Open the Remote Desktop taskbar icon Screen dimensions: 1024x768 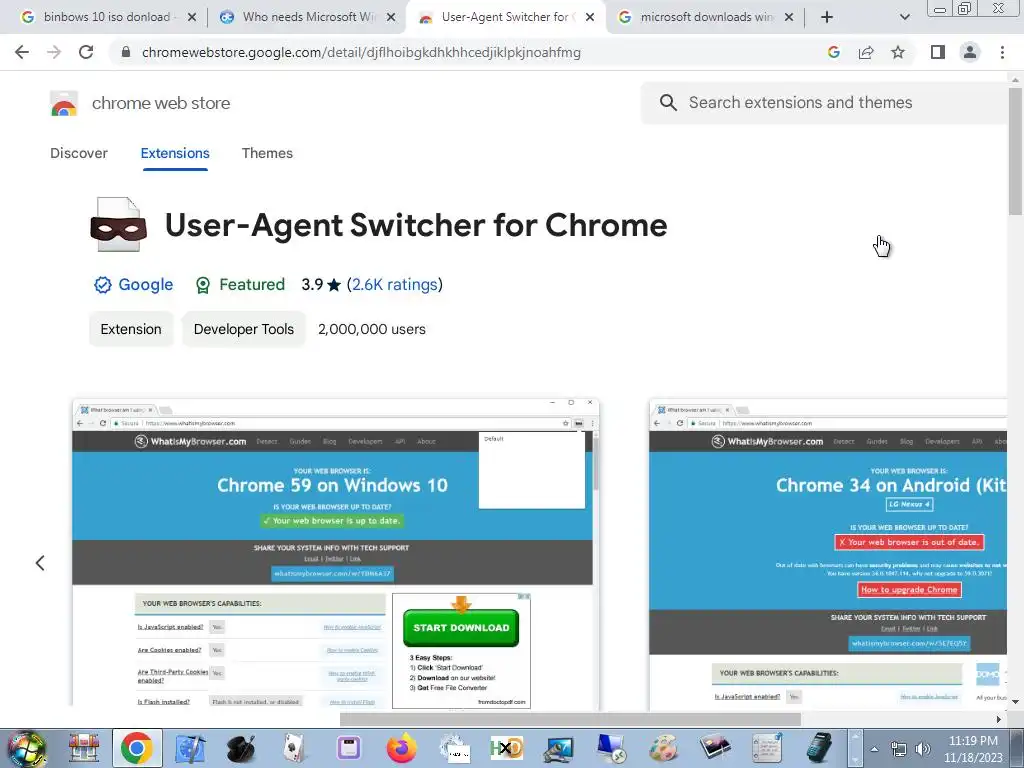611,748
